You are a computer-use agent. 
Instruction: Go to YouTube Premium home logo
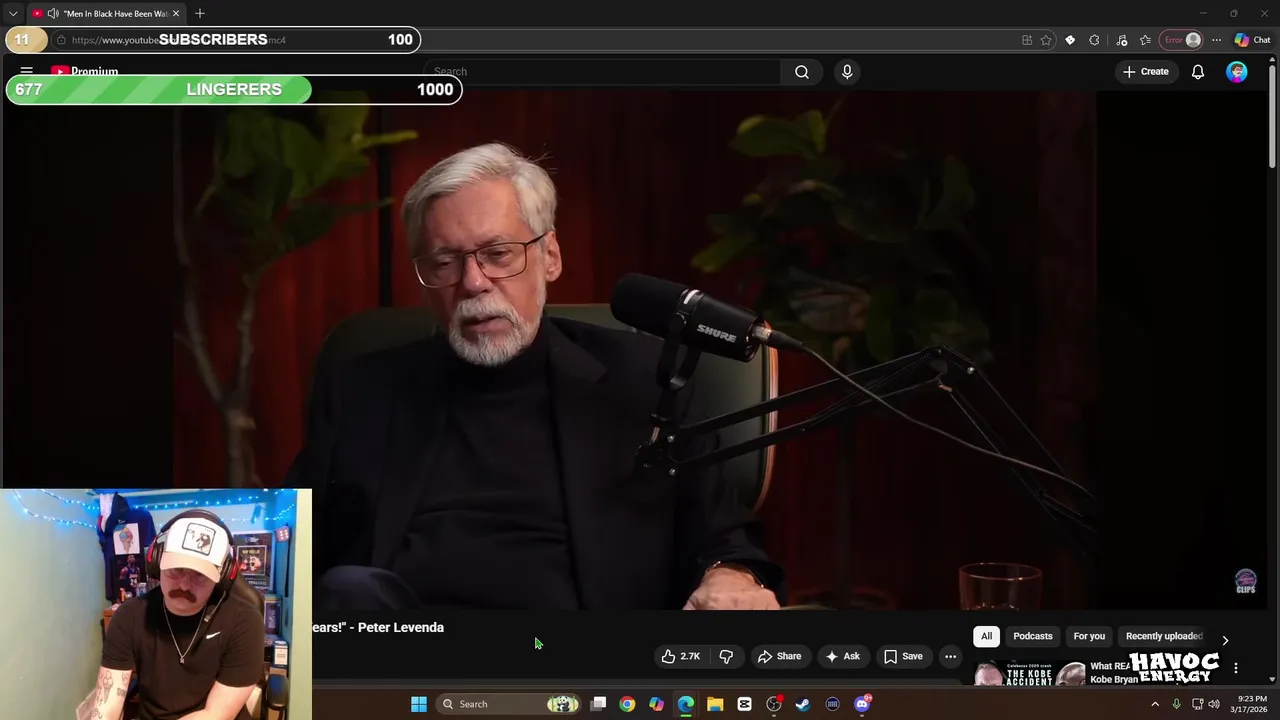tap(85, 72)
